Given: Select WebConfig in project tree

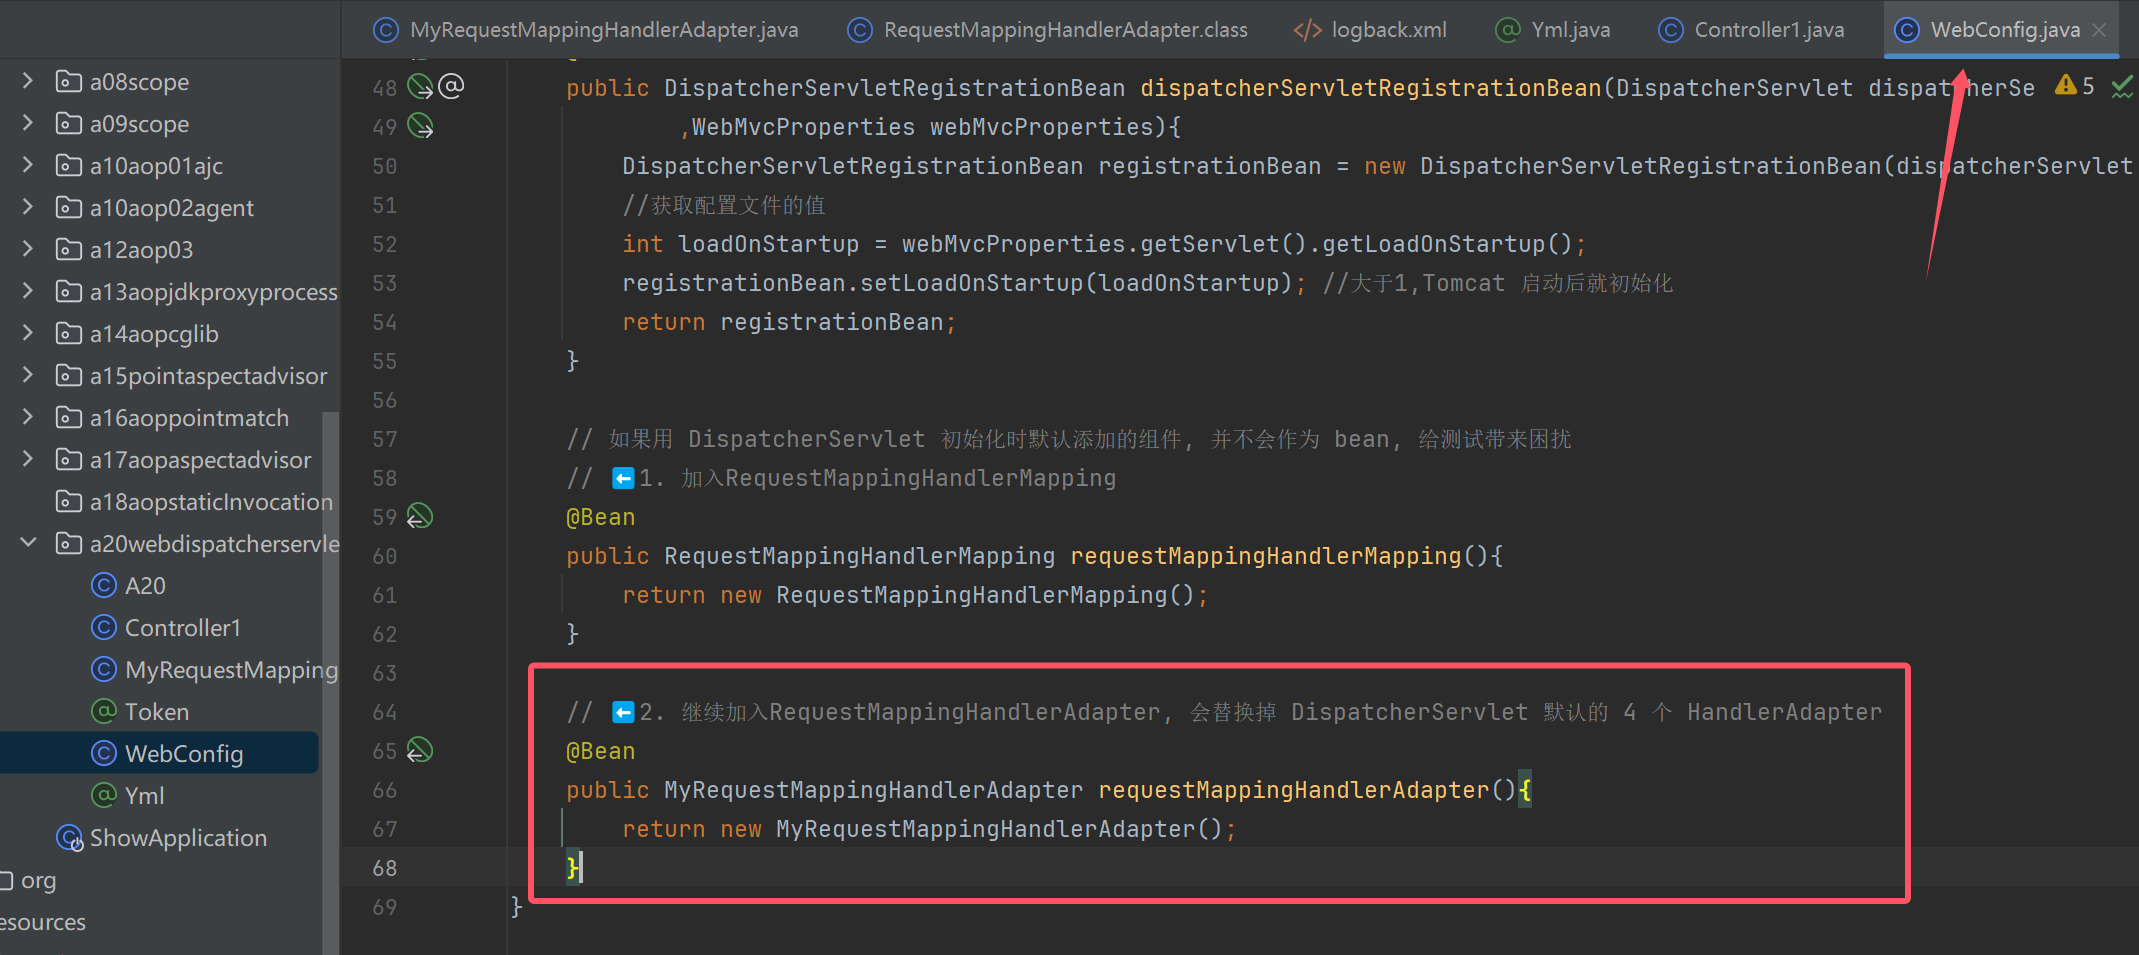Looking at the screenshot, I should (160, 753).
